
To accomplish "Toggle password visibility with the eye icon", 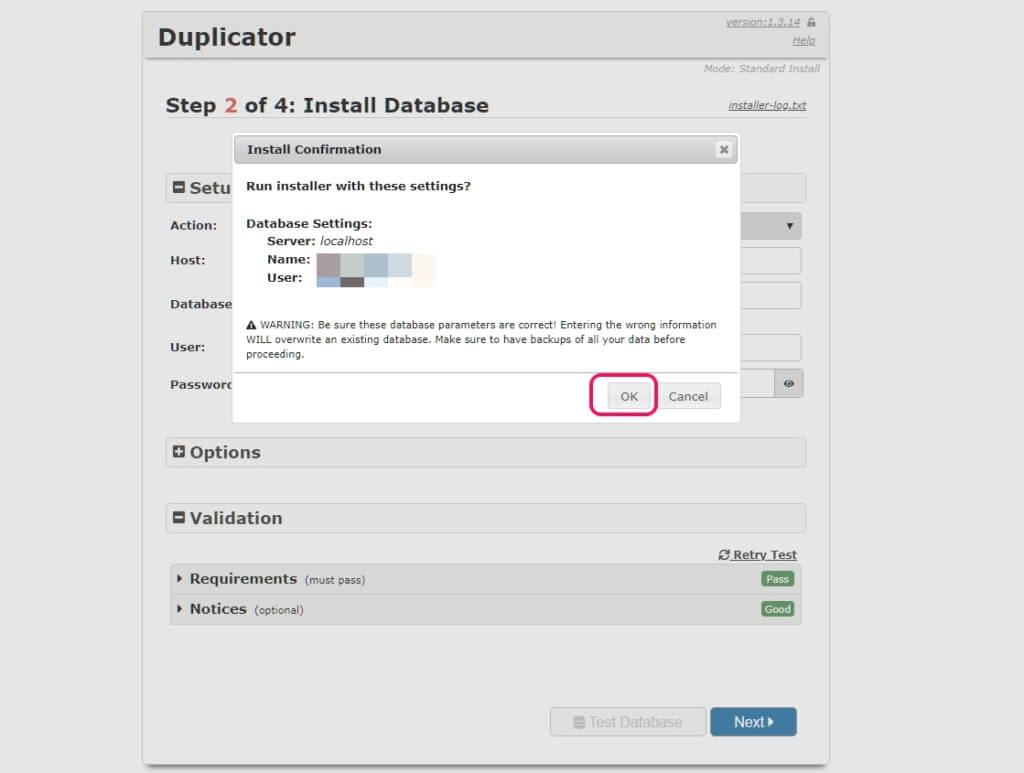I will 789,383.
